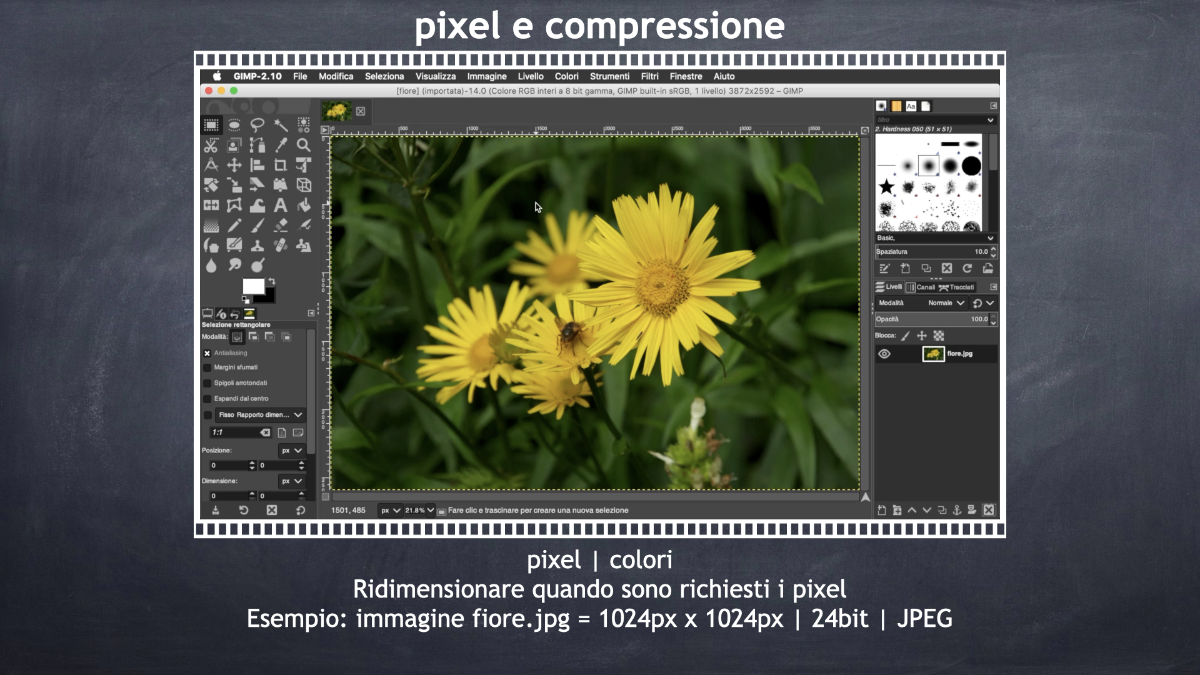Open the Filtri menu
1200x675 pixels.
[650, 76]
